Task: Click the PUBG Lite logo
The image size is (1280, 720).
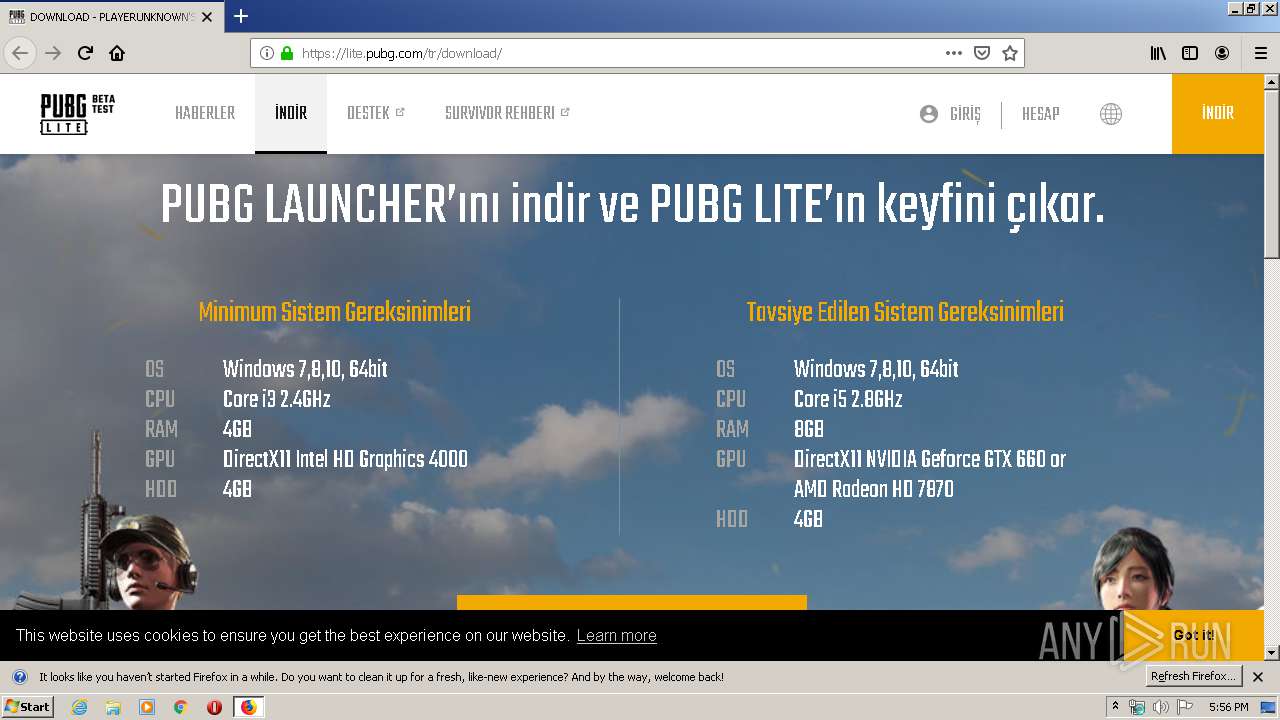Action: coord(78,113)
